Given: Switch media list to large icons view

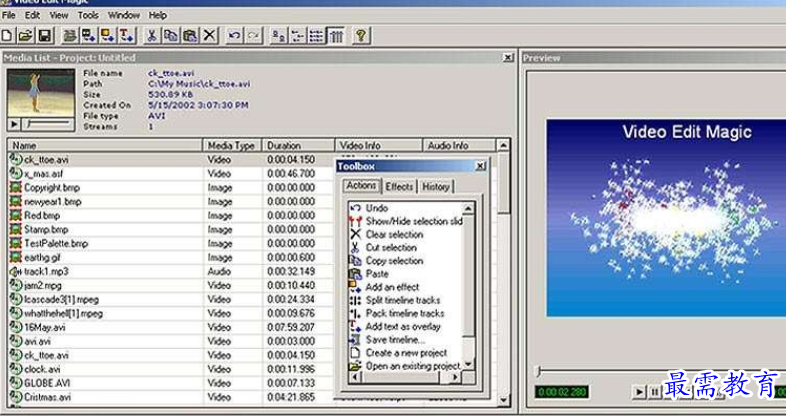Looking at the screenshot, I should (x=278, y=36).
